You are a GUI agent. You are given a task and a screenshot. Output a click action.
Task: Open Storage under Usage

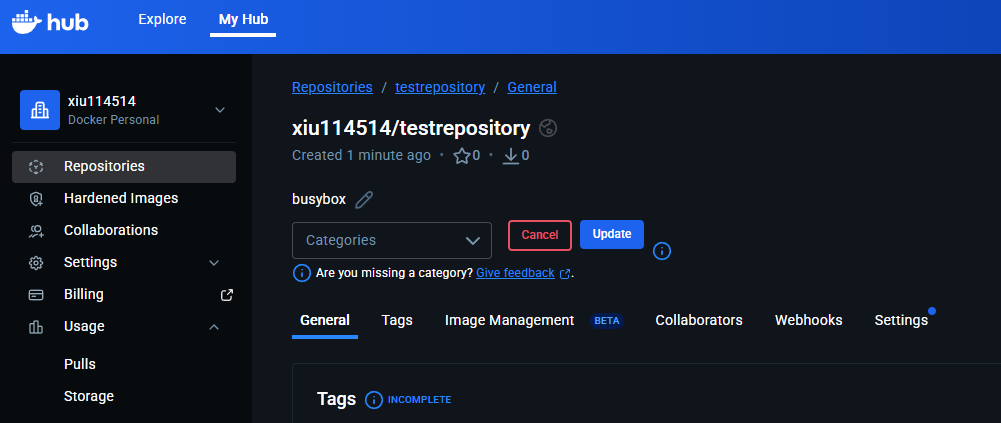(89, 396)
